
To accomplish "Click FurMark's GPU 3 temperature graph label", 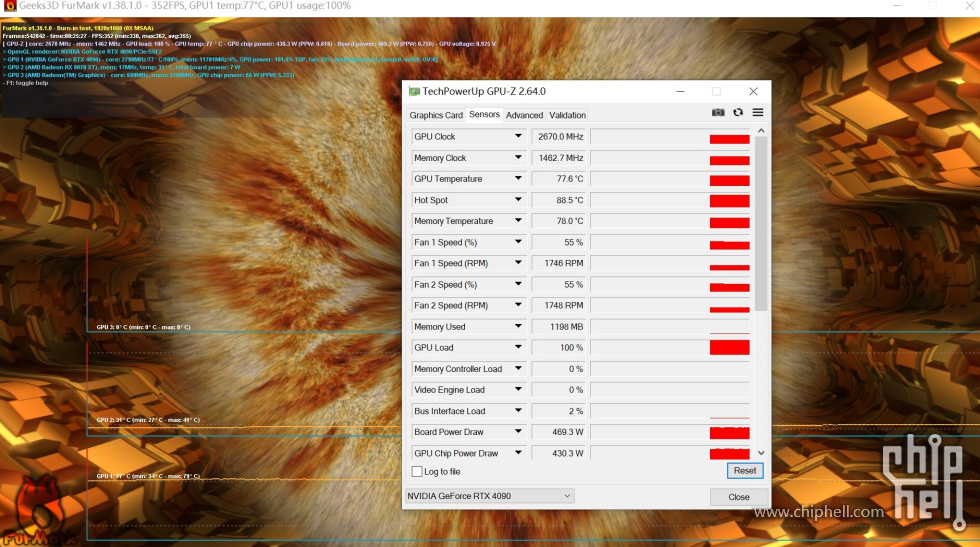I will (x=143, y=327).
